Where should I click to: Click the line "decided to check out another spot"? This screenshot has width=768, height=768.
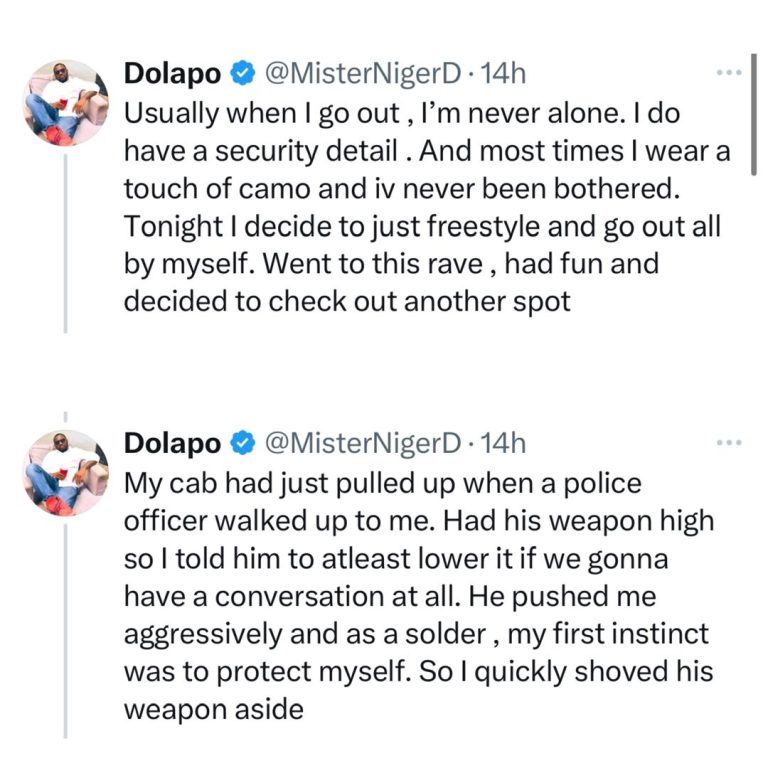(347, 302)
